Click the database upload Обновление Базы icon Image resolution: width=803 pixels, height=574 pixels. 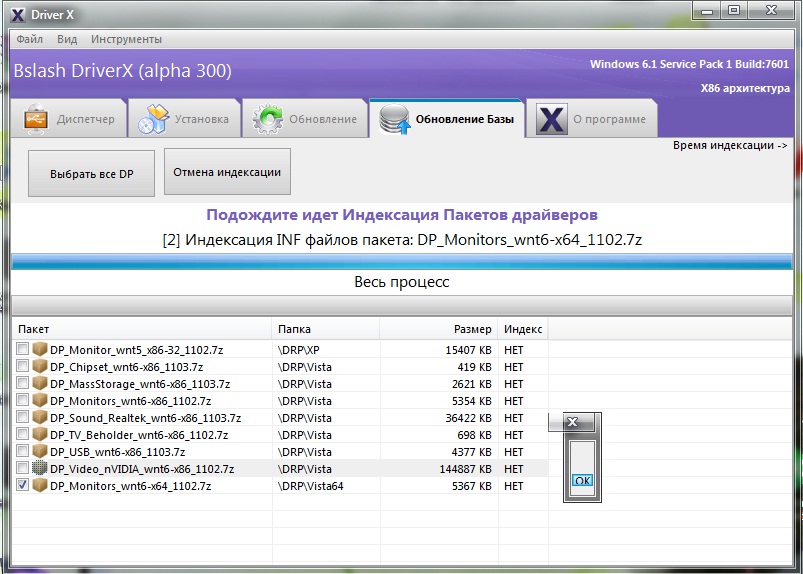[x=394, y=119]
